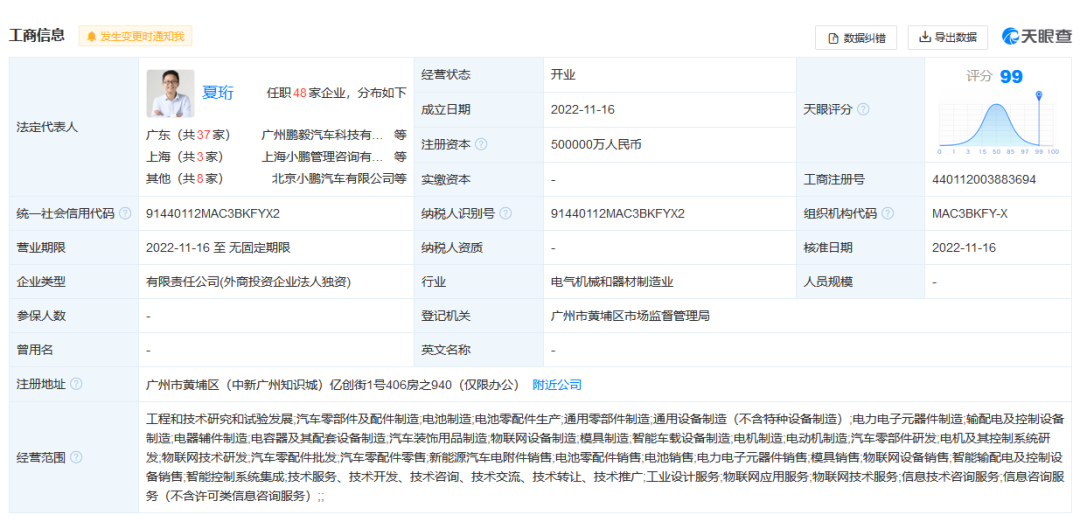The height and width of the screenshot is (522, 1080).
Task: Select credit code 91440112MAC3BKFYX2 in 统一社会信用代码 row
Action: (x=213, y=213)
